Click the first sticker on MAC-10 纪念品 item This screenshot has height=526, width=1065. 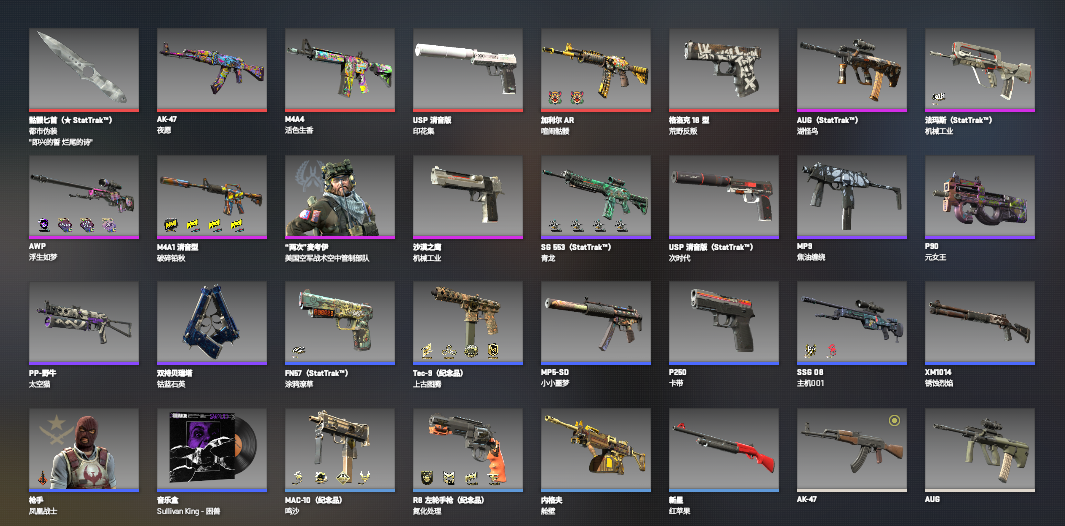pos(298,477)
